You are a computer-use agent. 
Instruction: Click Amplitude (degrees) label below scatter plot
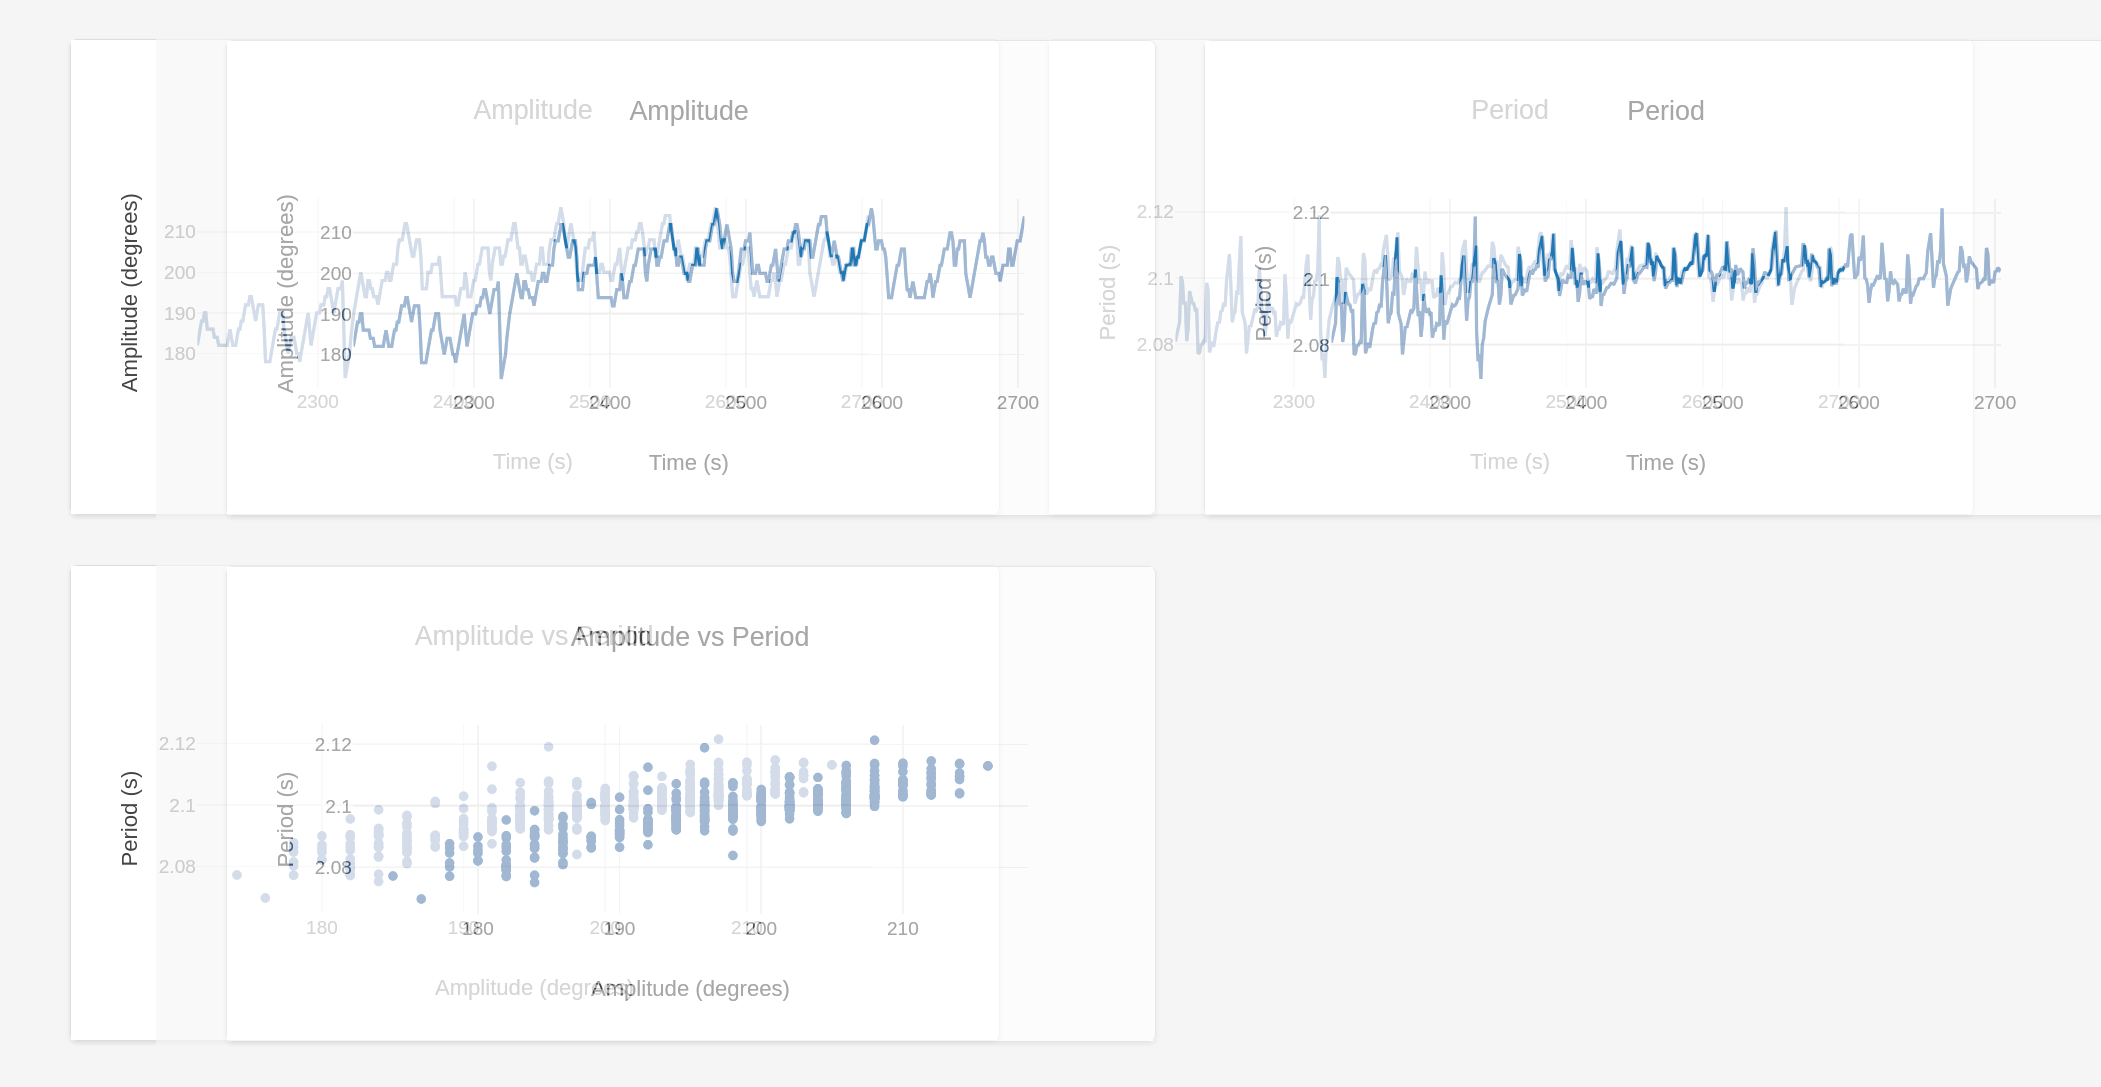(690, 989)
